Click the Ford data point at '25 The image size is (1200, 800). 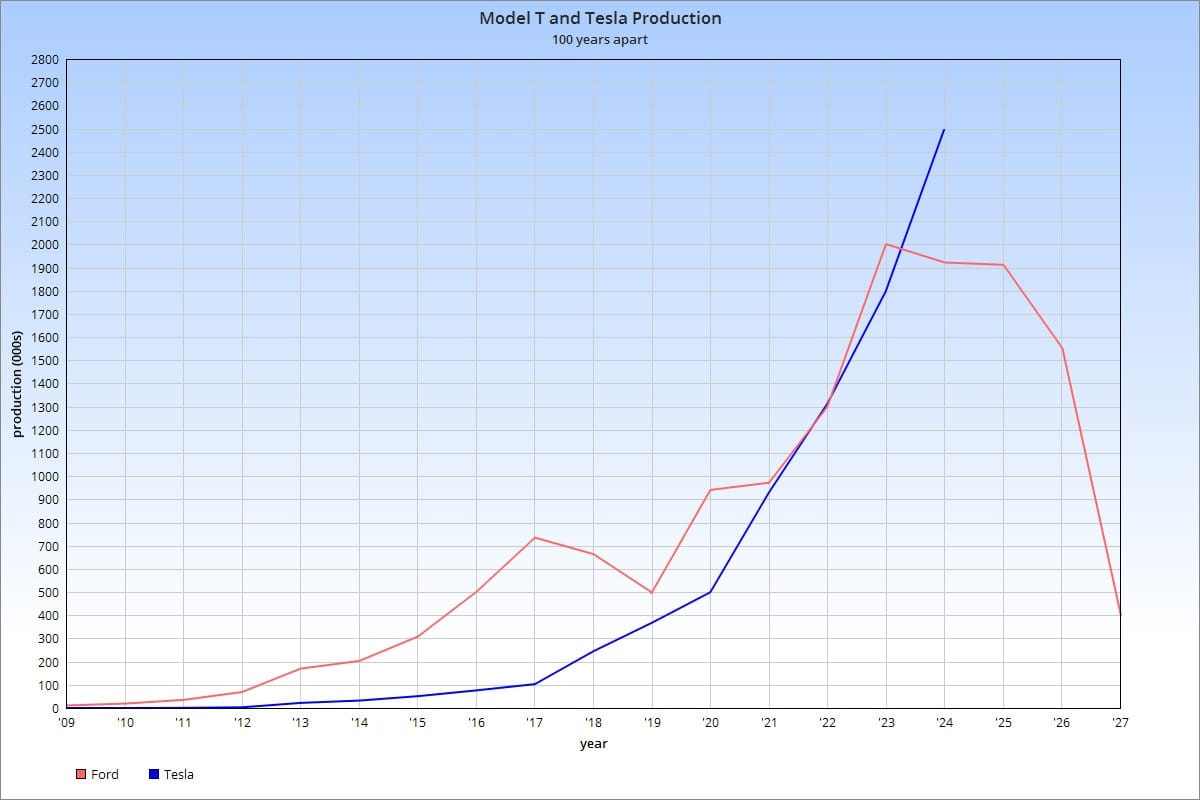tap(1003, 265)
